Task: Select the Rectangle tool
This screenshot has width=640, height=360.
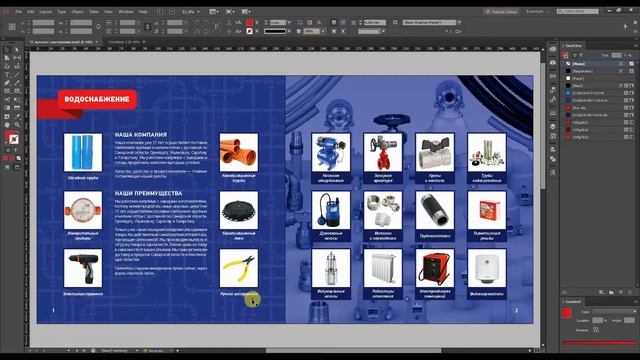Action: click(17, 91)
